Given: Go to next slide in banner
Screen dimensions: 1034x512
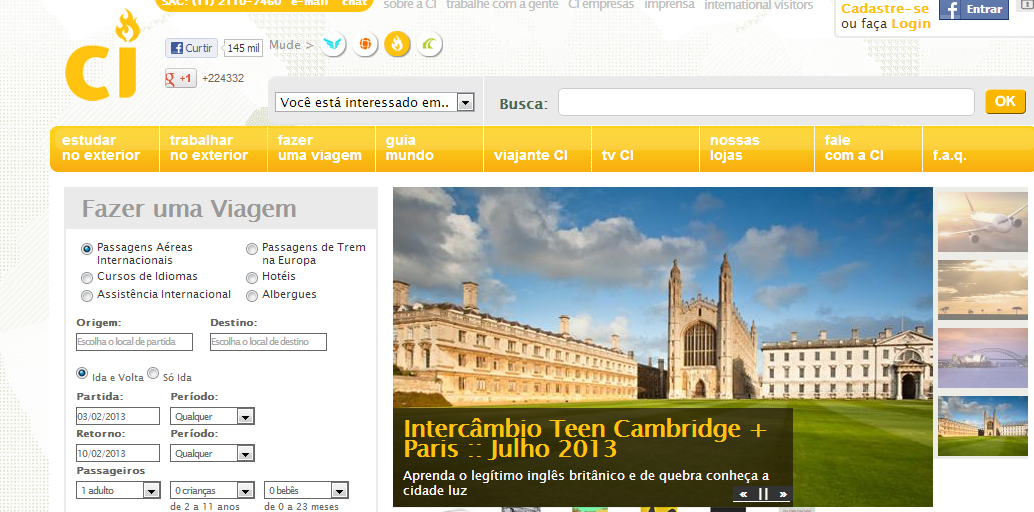Looking at the screenshot, I should click(x=783, y=494).
